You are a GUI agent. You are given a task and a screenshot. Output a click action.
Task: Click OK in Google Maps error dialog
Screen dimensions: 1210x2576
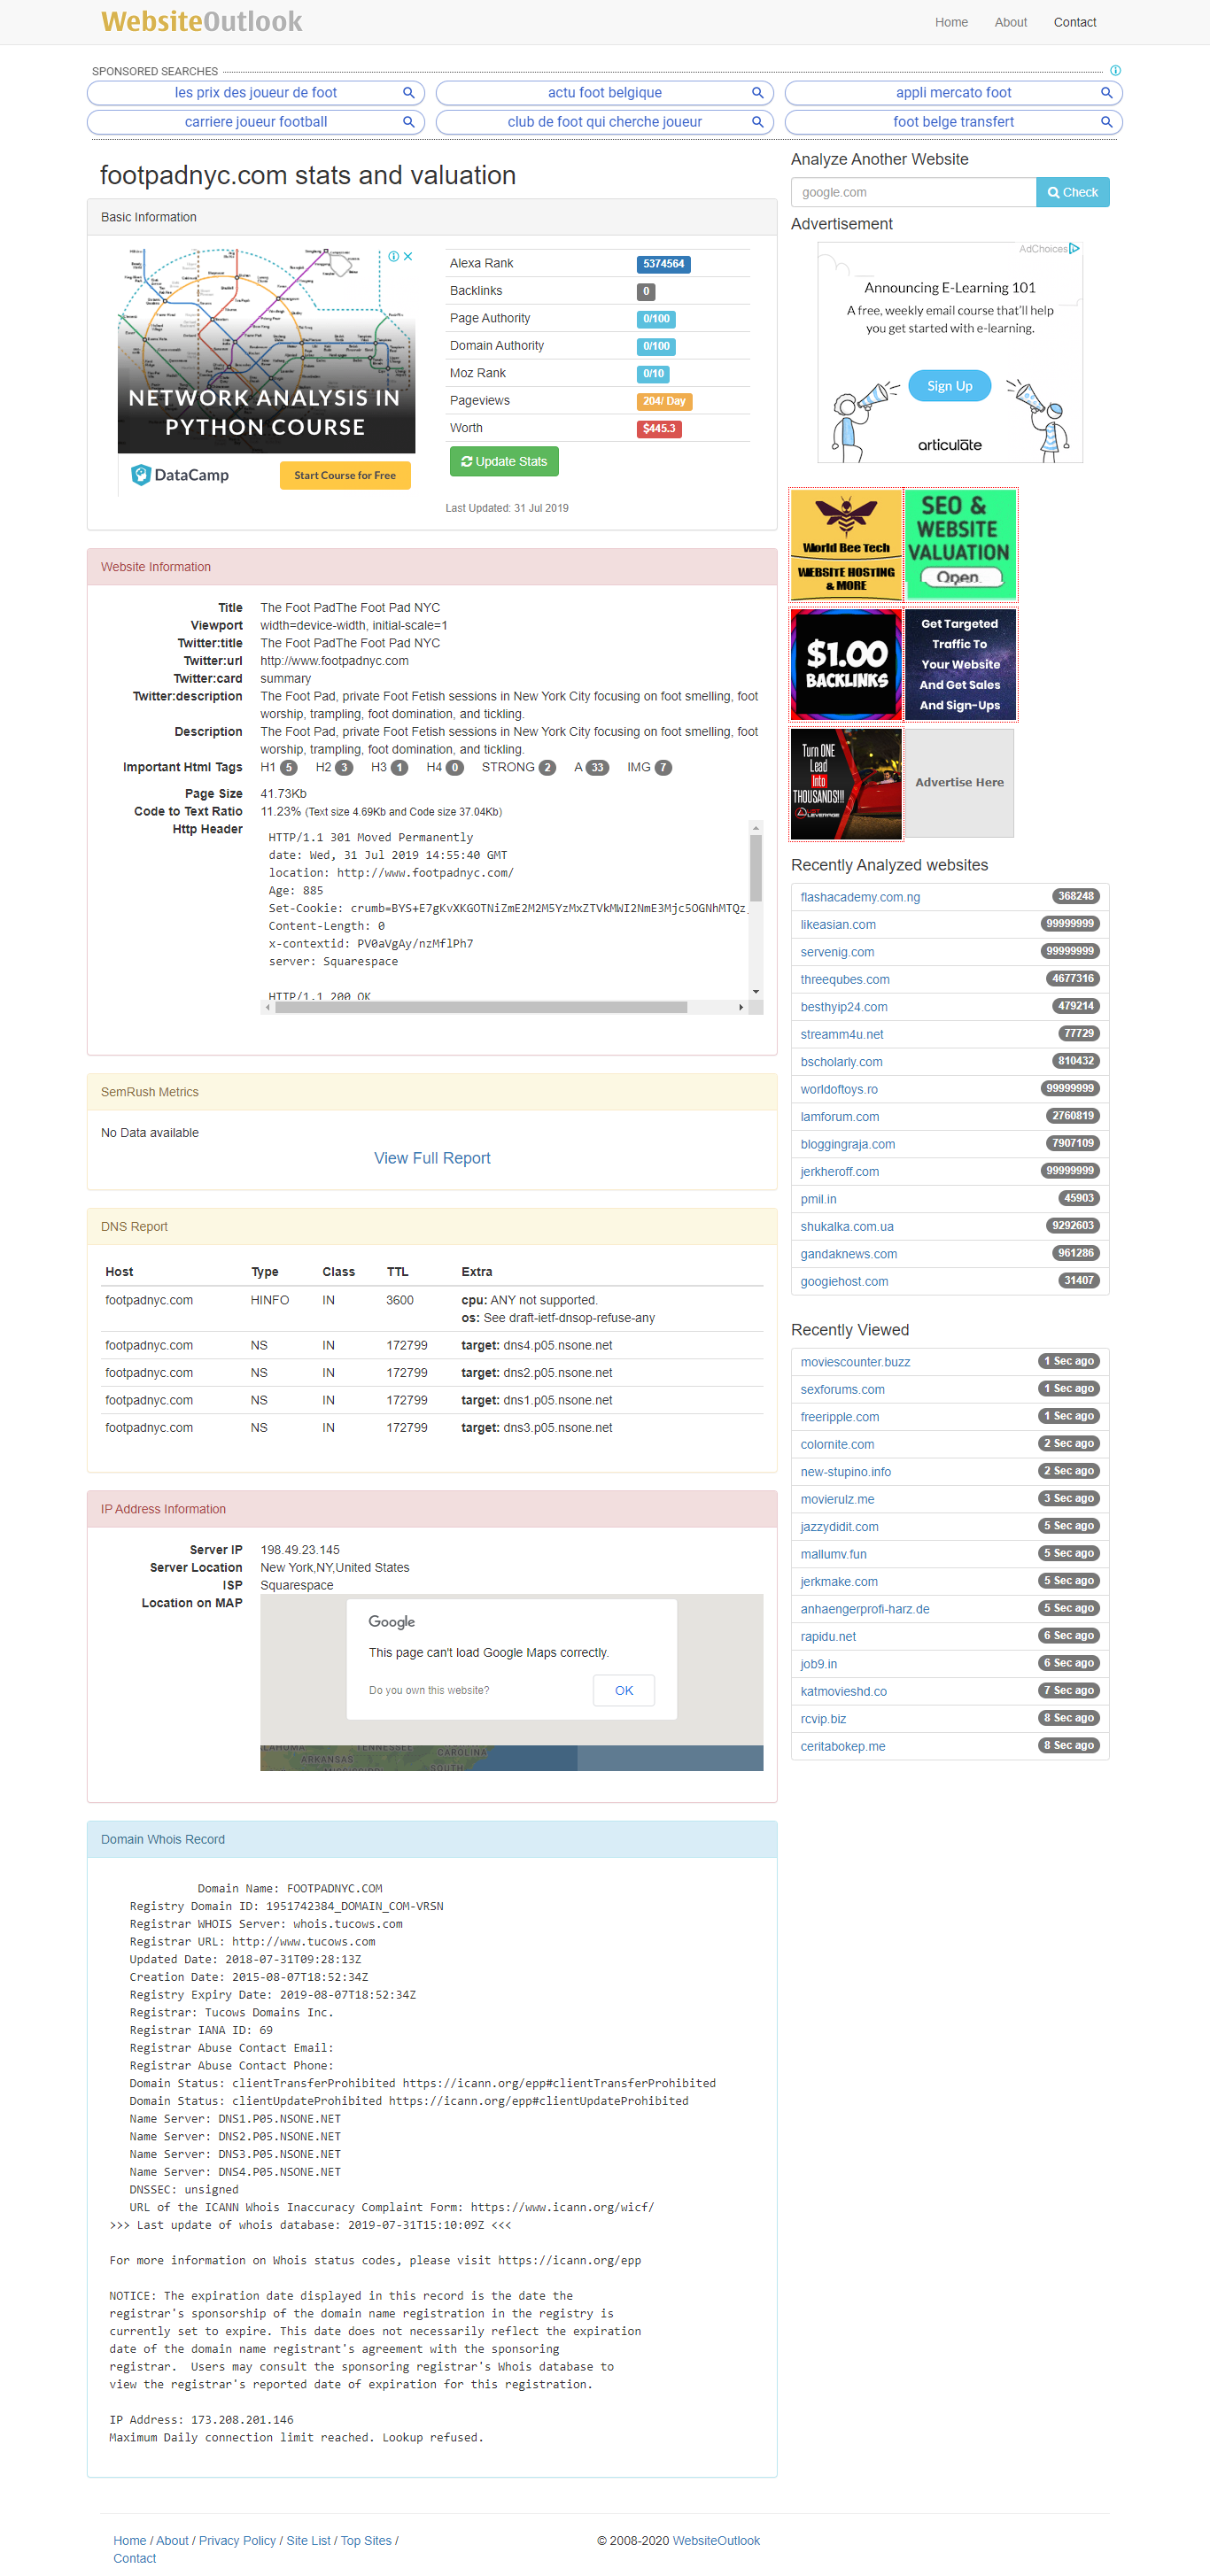[x=624, y=1690]
